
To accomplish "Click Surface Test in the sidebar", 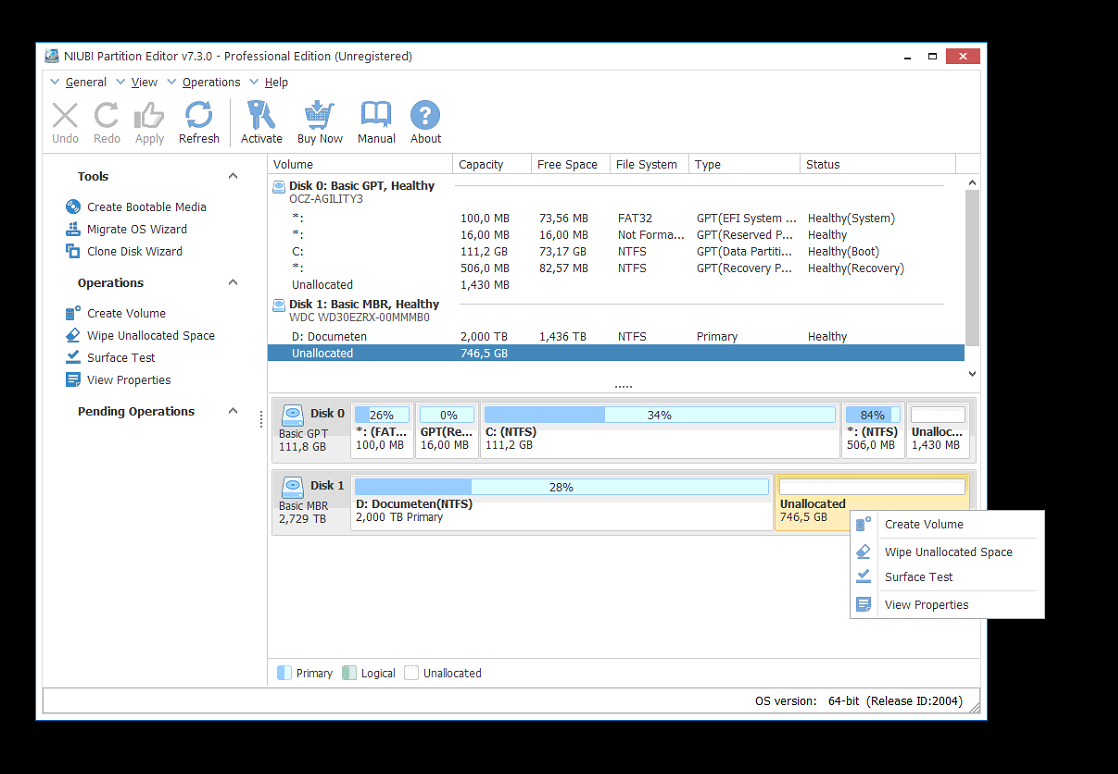I will 121,358.
